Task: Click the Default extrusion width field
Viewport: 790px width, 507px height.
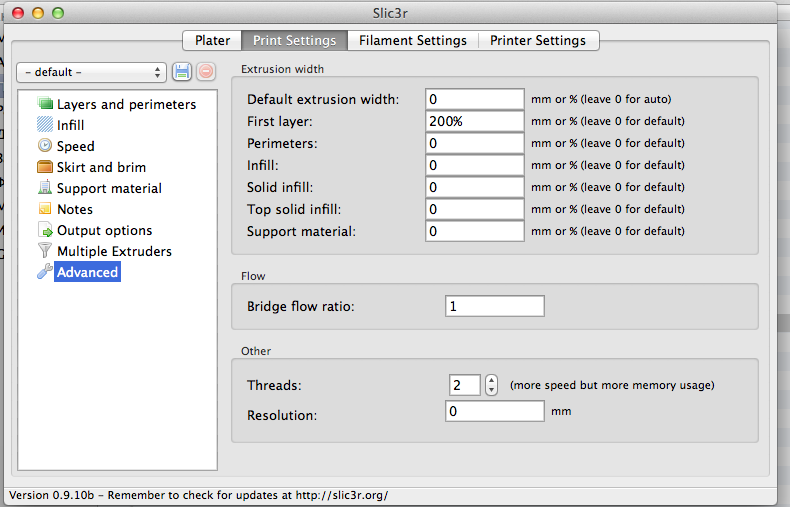Action: click(x=475, y=99)
